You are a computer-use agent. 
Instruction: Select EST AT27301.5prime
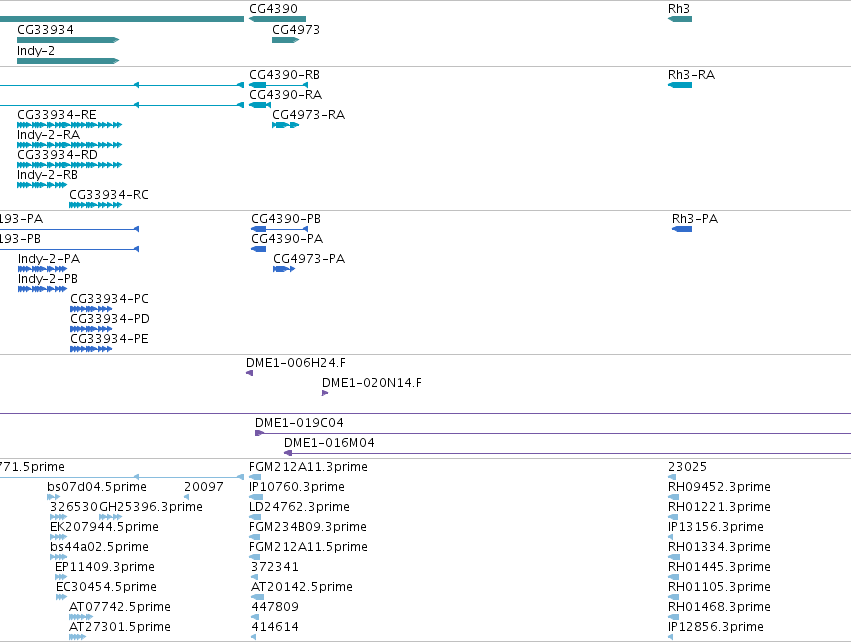pyautogui.click(x=78, y=638)
